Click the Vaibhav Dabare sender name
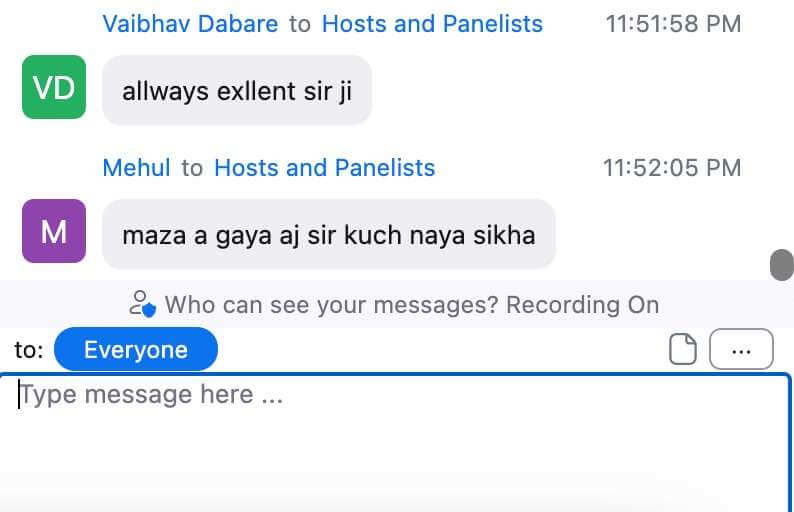The height and width of the screenshot is (512, 794). (190, 24)
